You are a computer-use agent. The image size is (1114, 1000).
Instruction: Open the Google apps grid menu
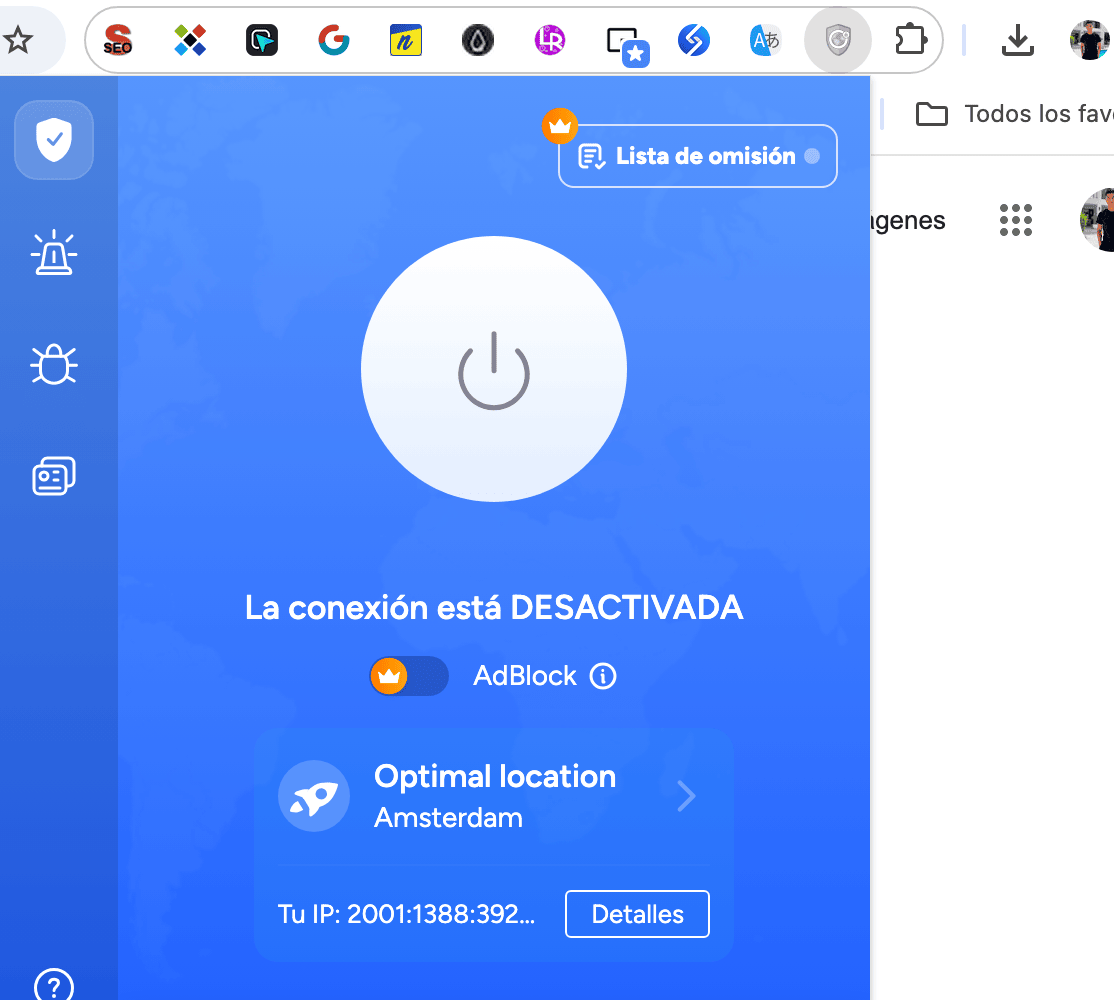click(1016, 220)
